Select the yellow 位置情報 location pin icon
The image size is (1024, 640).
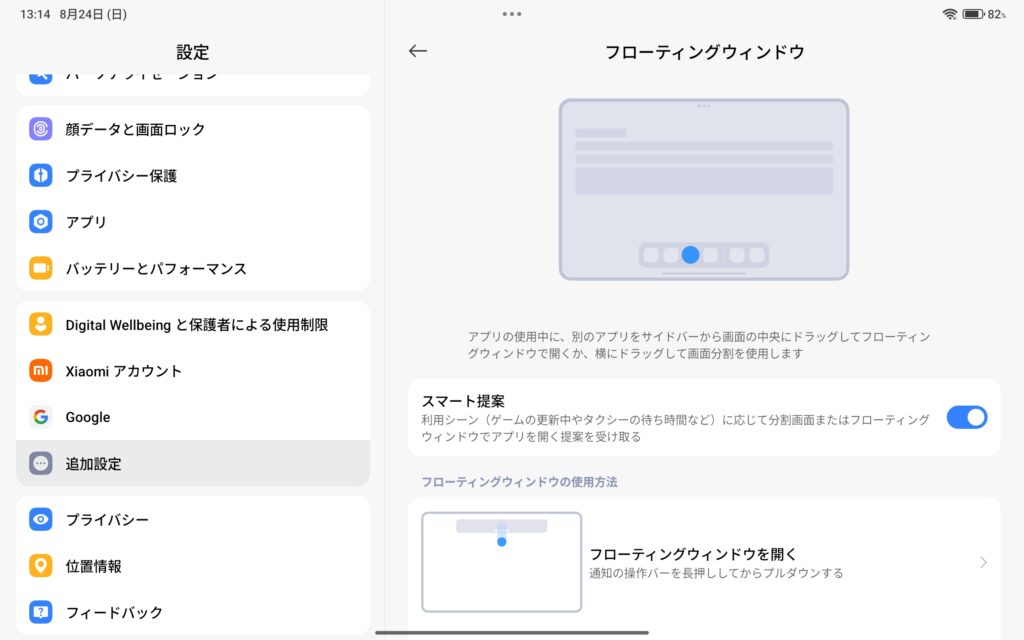(x=40, y=566)
